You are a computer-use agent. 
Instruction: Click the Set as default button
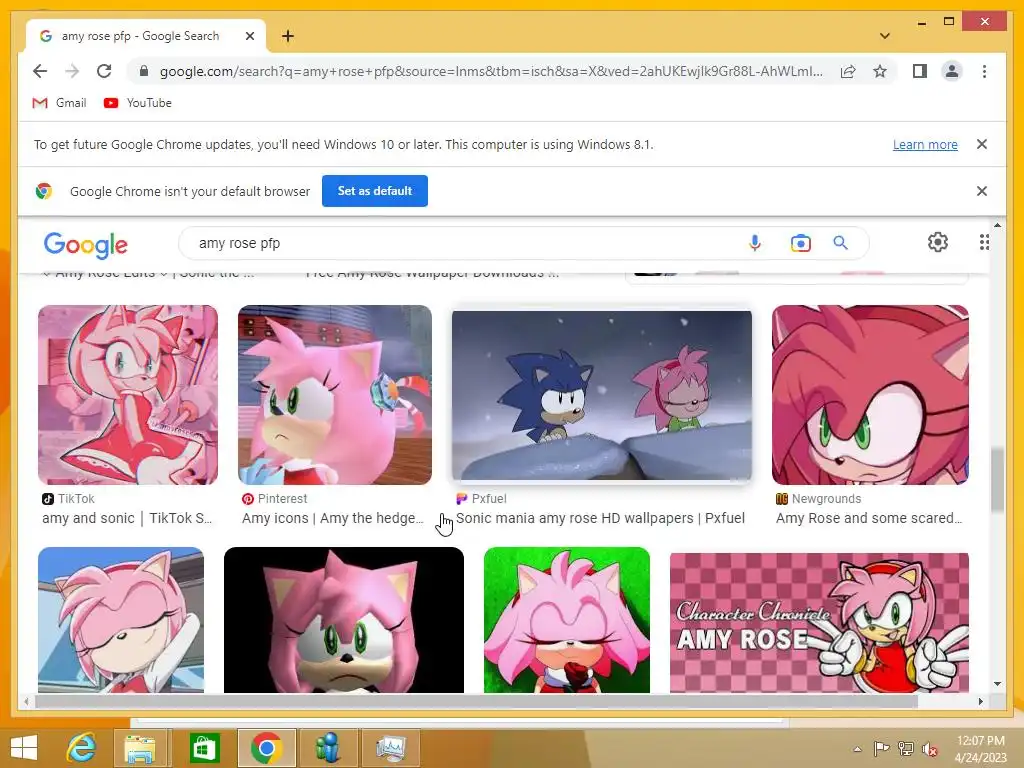pos(375,191)
